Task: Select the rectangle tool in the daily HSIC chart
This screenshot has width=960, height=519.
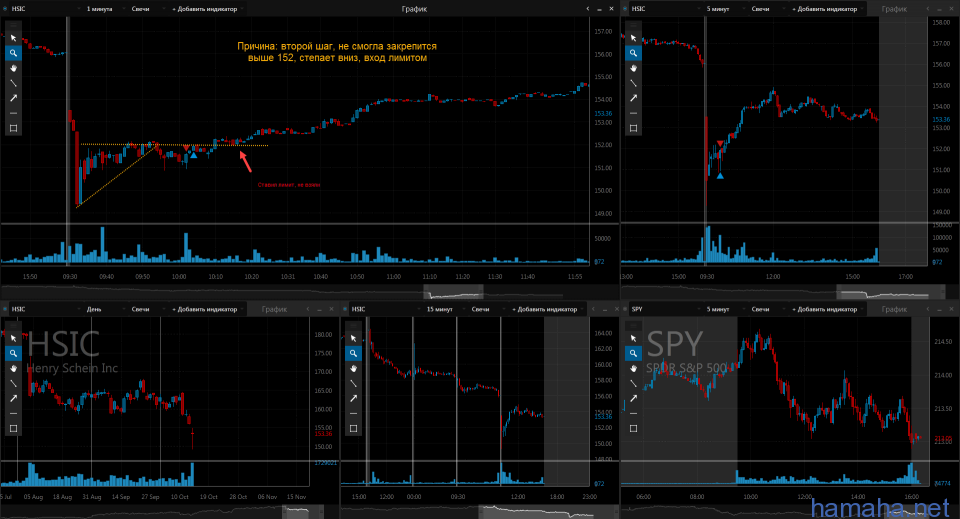Action: 13,428
